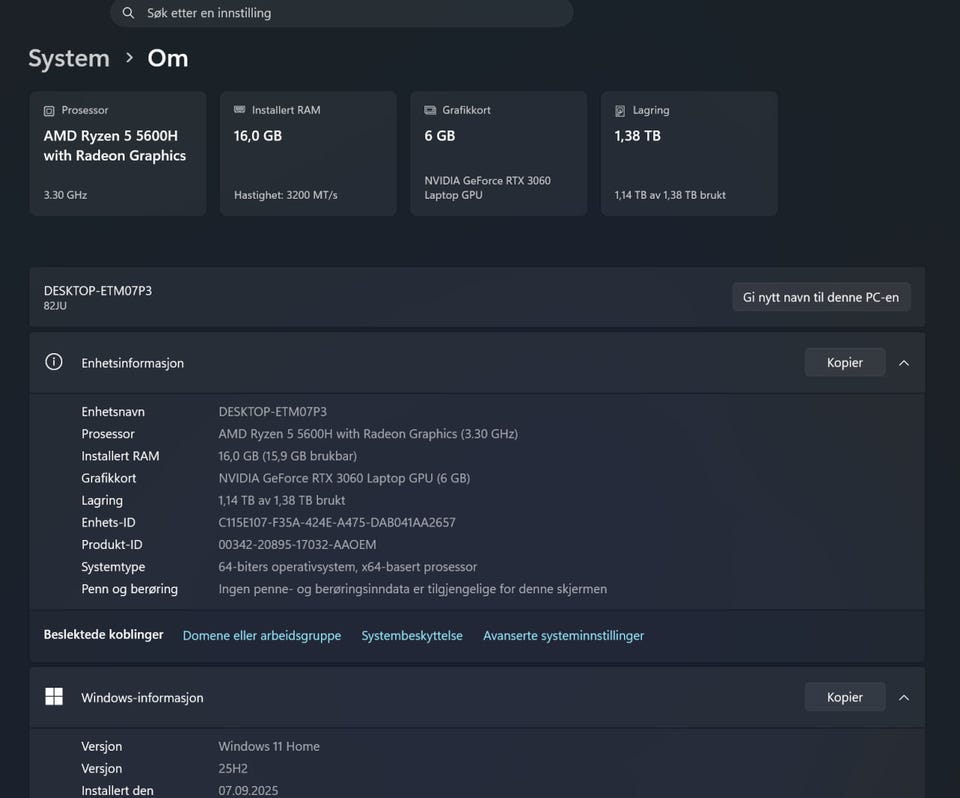Click the Installert den label
Screen dimensions: 960x798
118,790
